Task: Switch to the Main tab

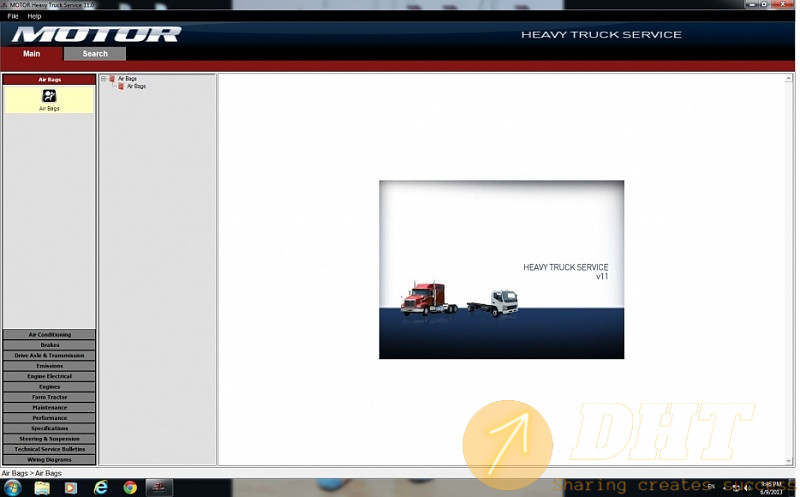Action: (32, 54)
